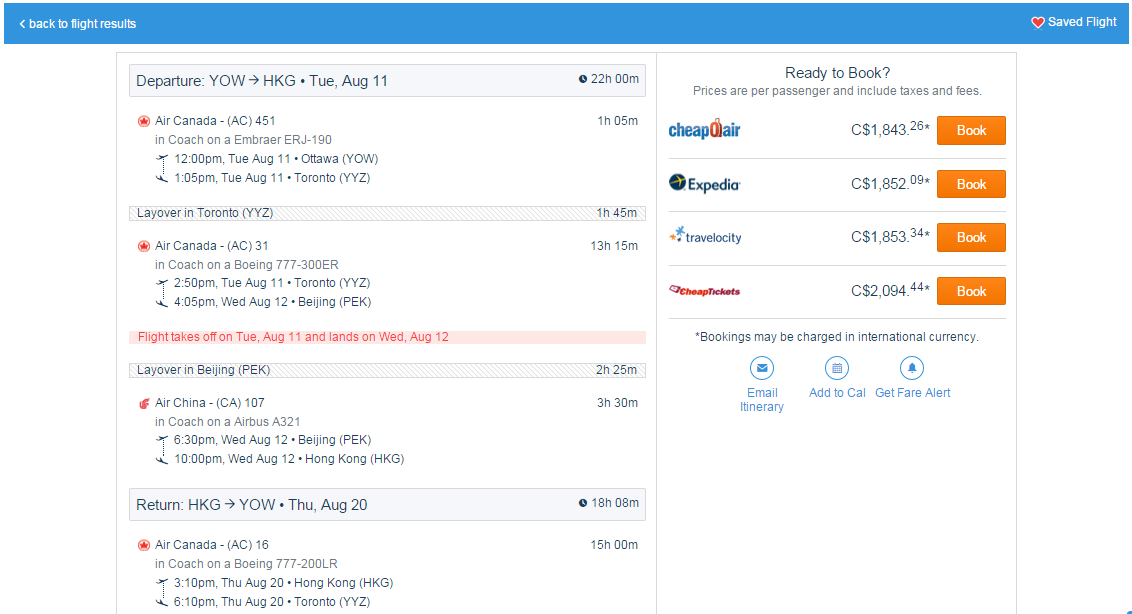Click the takeoff plane icon for the Ottawa departure

point(160,157)
